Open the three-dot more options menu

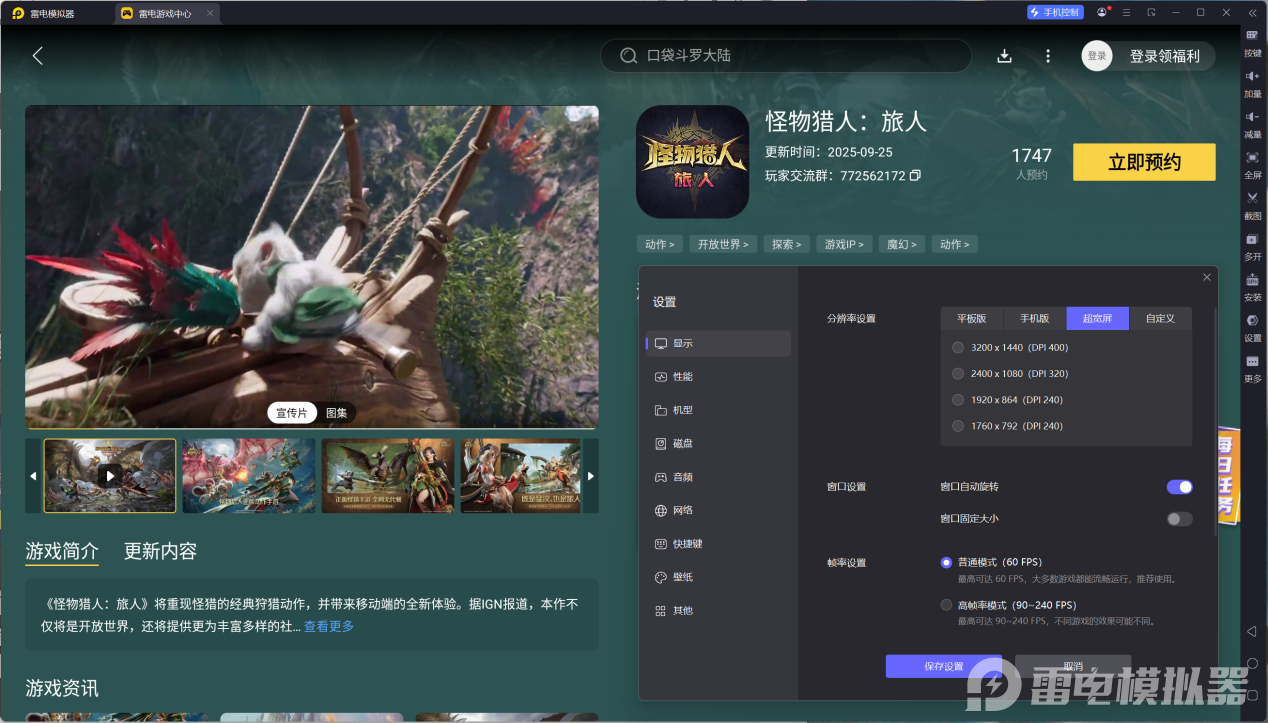(x=1048, y=56)
